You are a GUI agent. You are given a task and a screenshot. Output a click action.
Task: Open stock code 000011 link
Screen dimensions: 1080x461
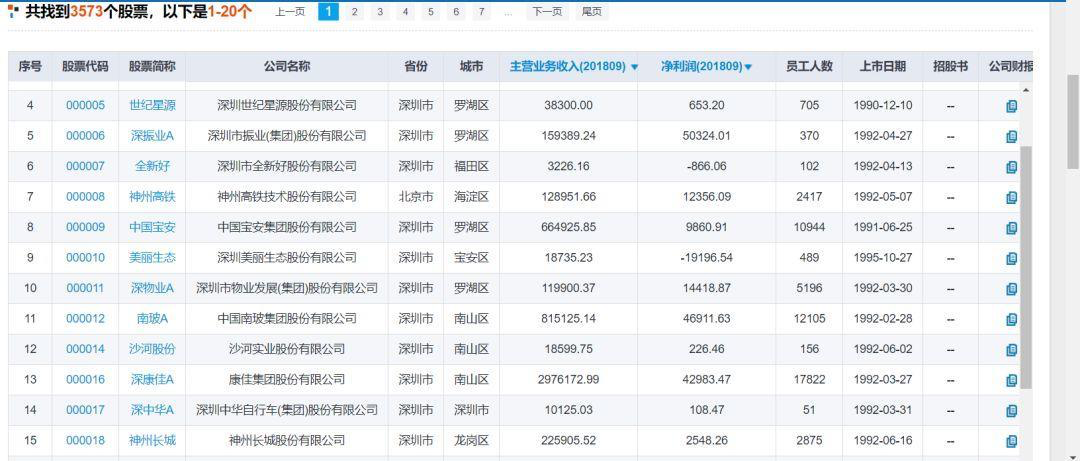pyautogui.click(x=85, y=288)
